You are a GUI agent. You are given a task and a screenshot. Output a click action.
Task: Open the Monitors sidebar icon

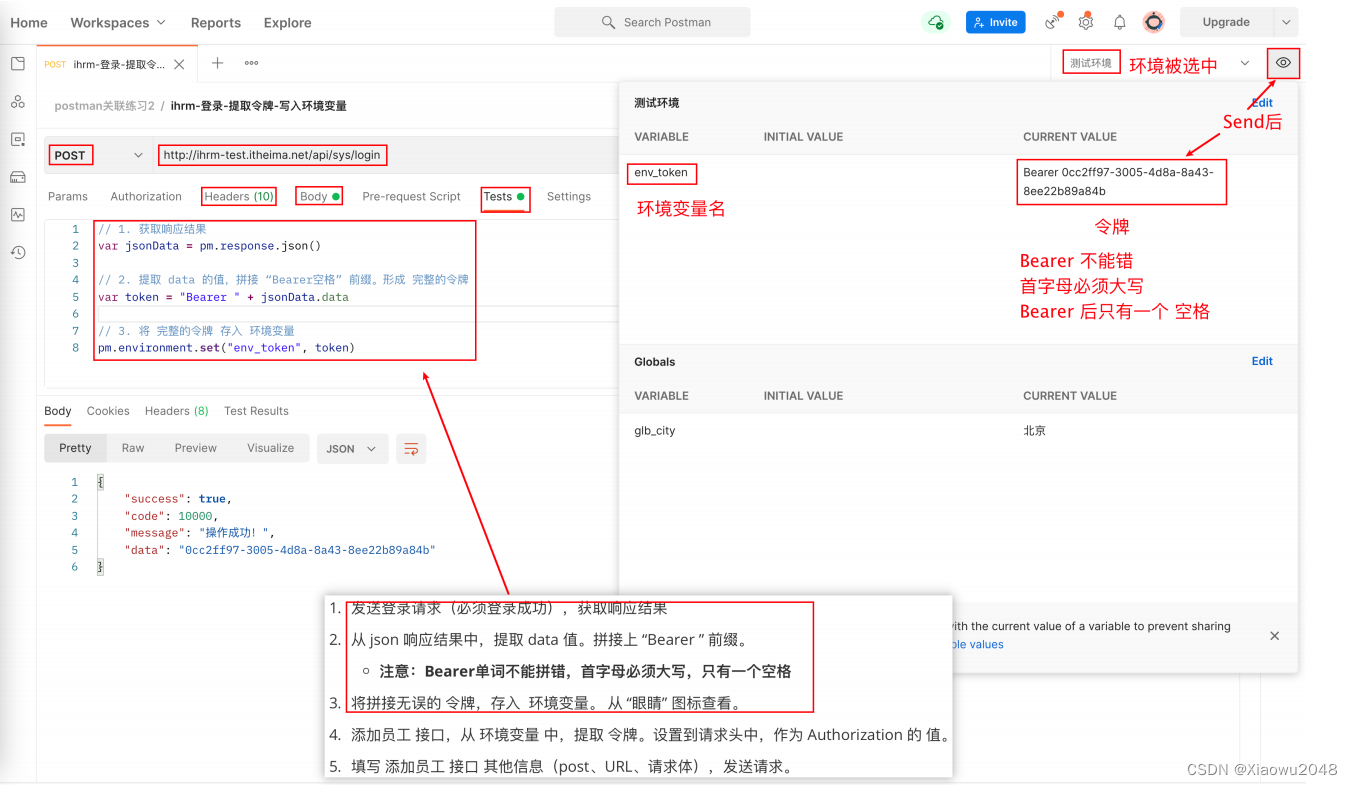click(17, 214)
